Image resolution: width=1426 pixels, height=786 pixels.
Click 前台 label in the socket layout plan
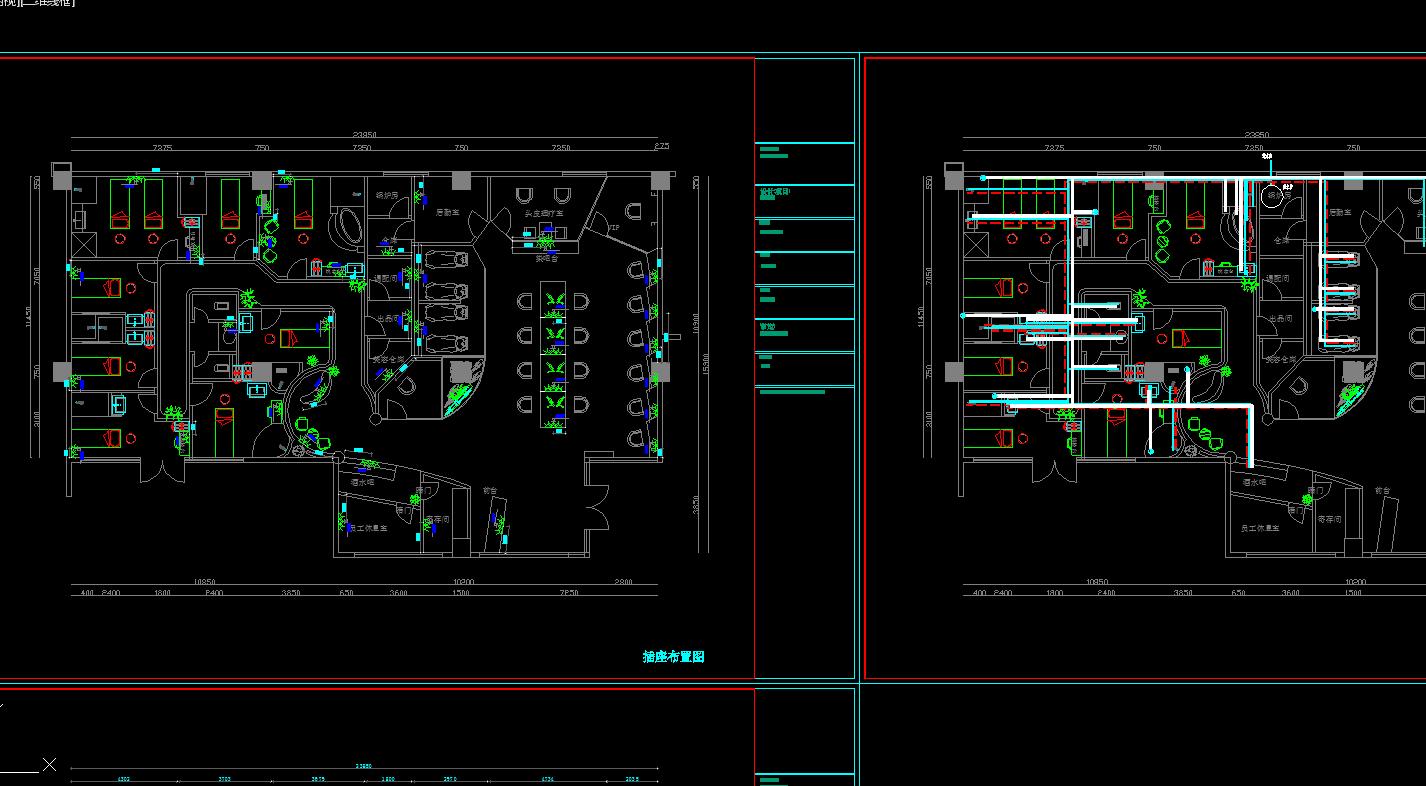pos(489,491)
